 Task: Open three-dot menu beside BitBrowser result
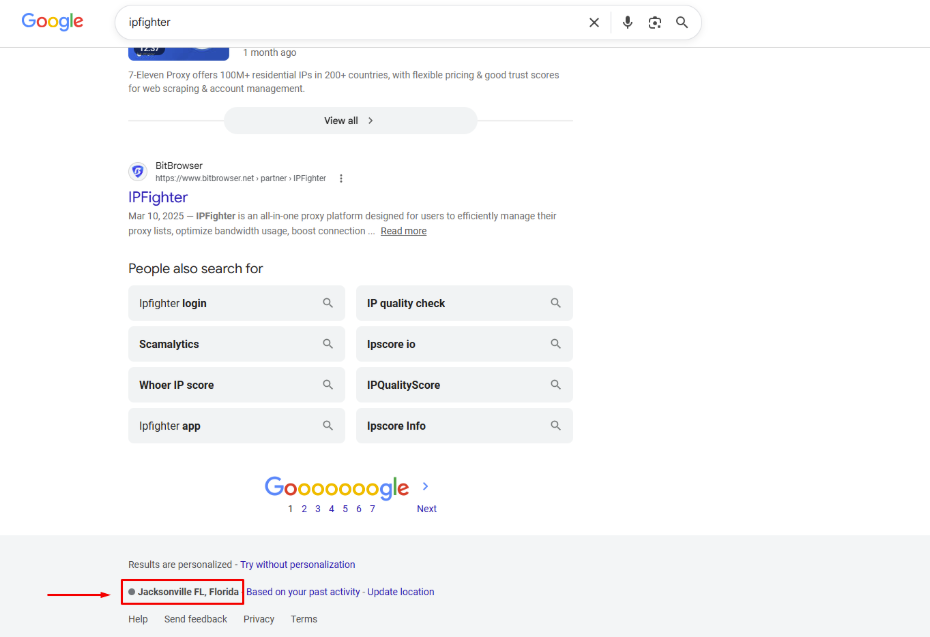pos(341,178)
